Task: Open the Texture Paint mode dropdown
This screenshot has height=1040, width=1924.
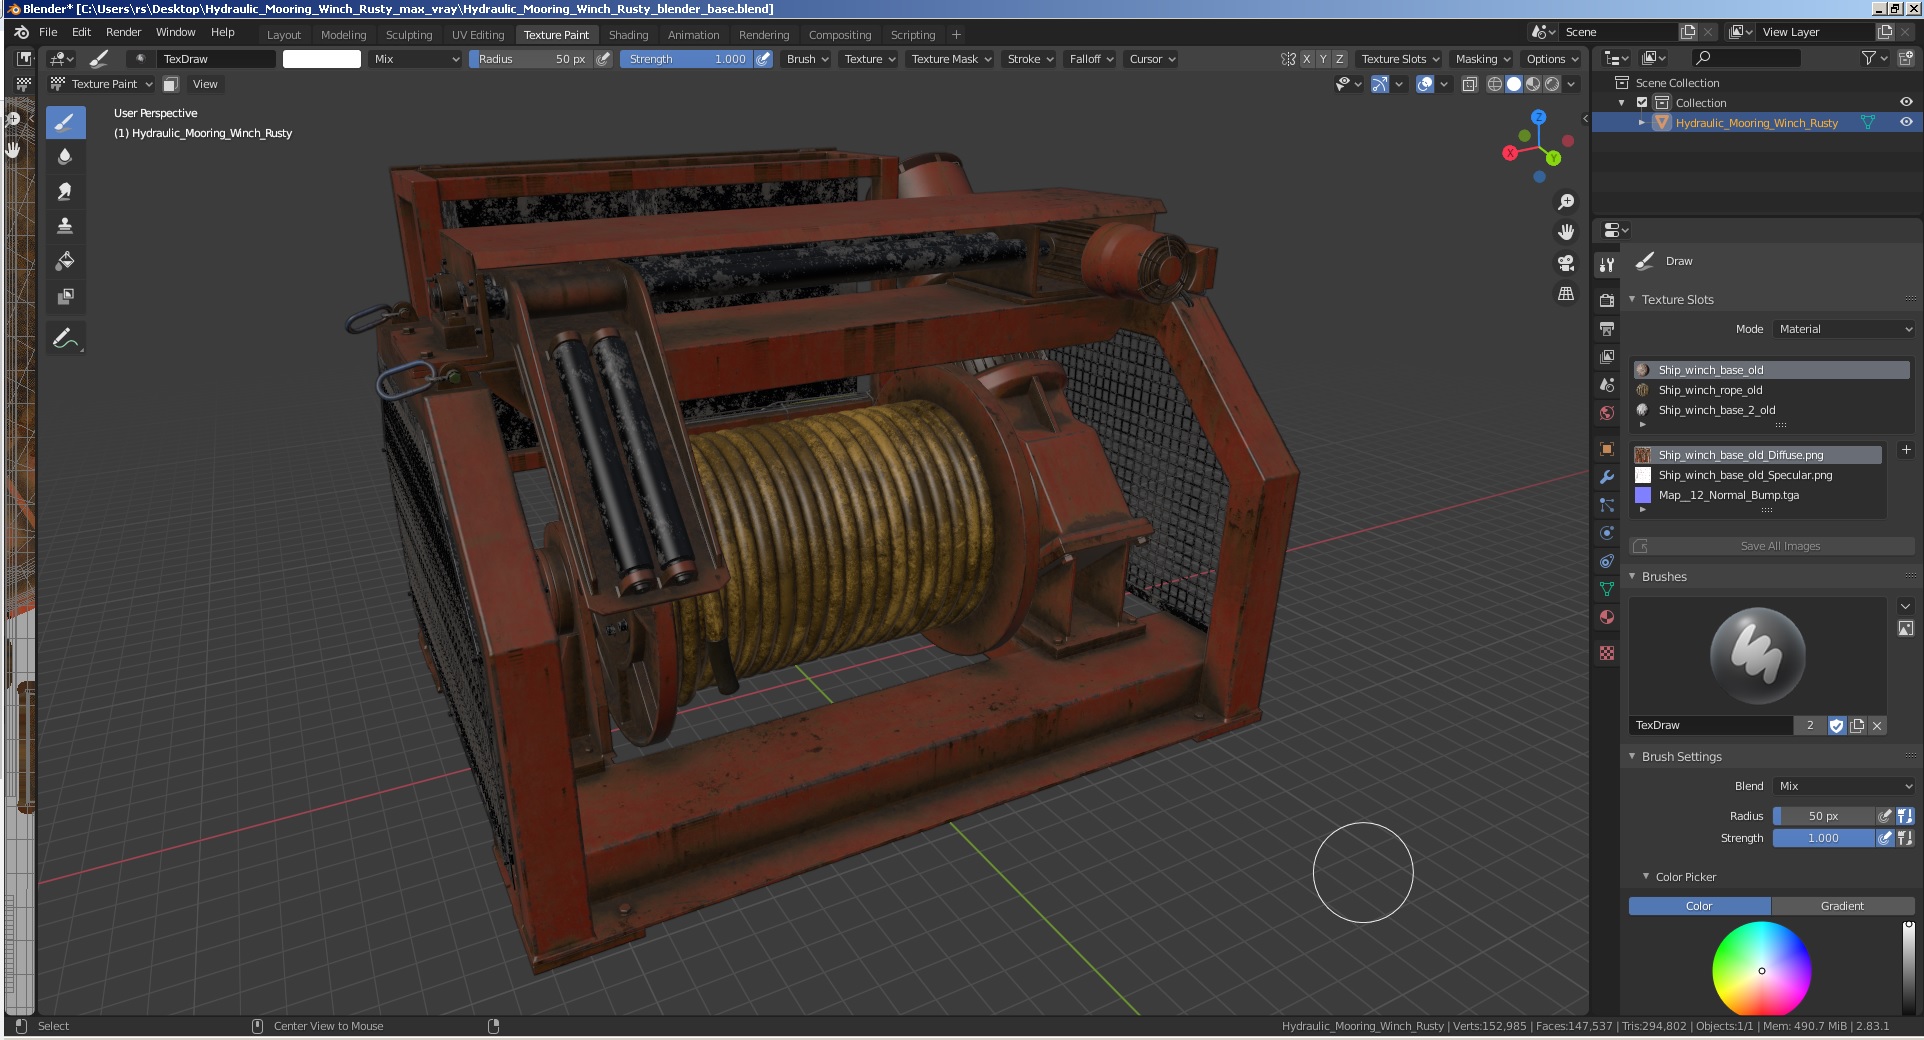Action: [102, 84]
